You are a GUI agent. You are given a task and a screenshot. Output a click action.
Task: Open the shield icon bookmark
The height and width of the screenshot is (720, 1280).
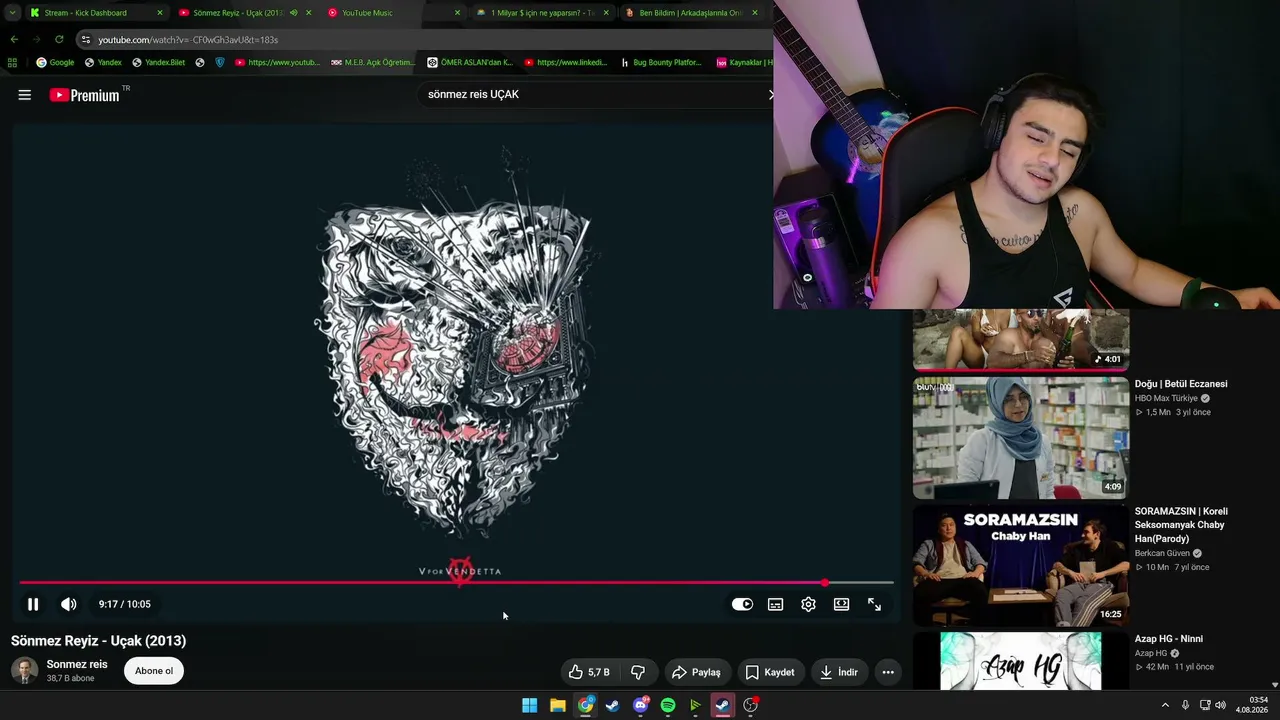[220, 62]
